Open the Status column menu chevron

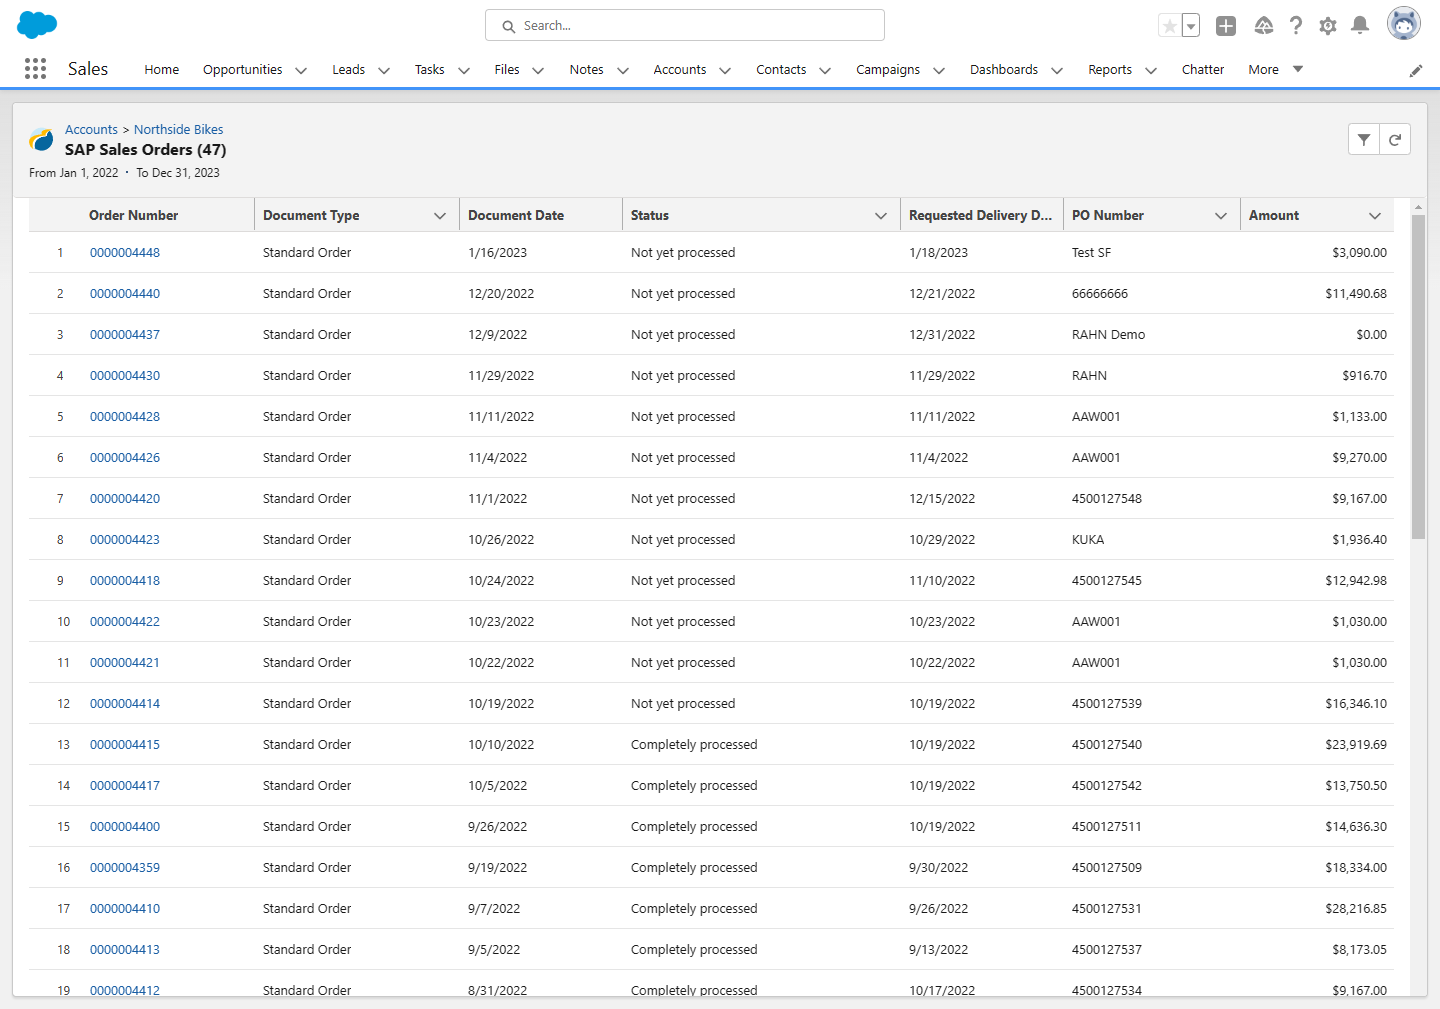click(881, 215)
